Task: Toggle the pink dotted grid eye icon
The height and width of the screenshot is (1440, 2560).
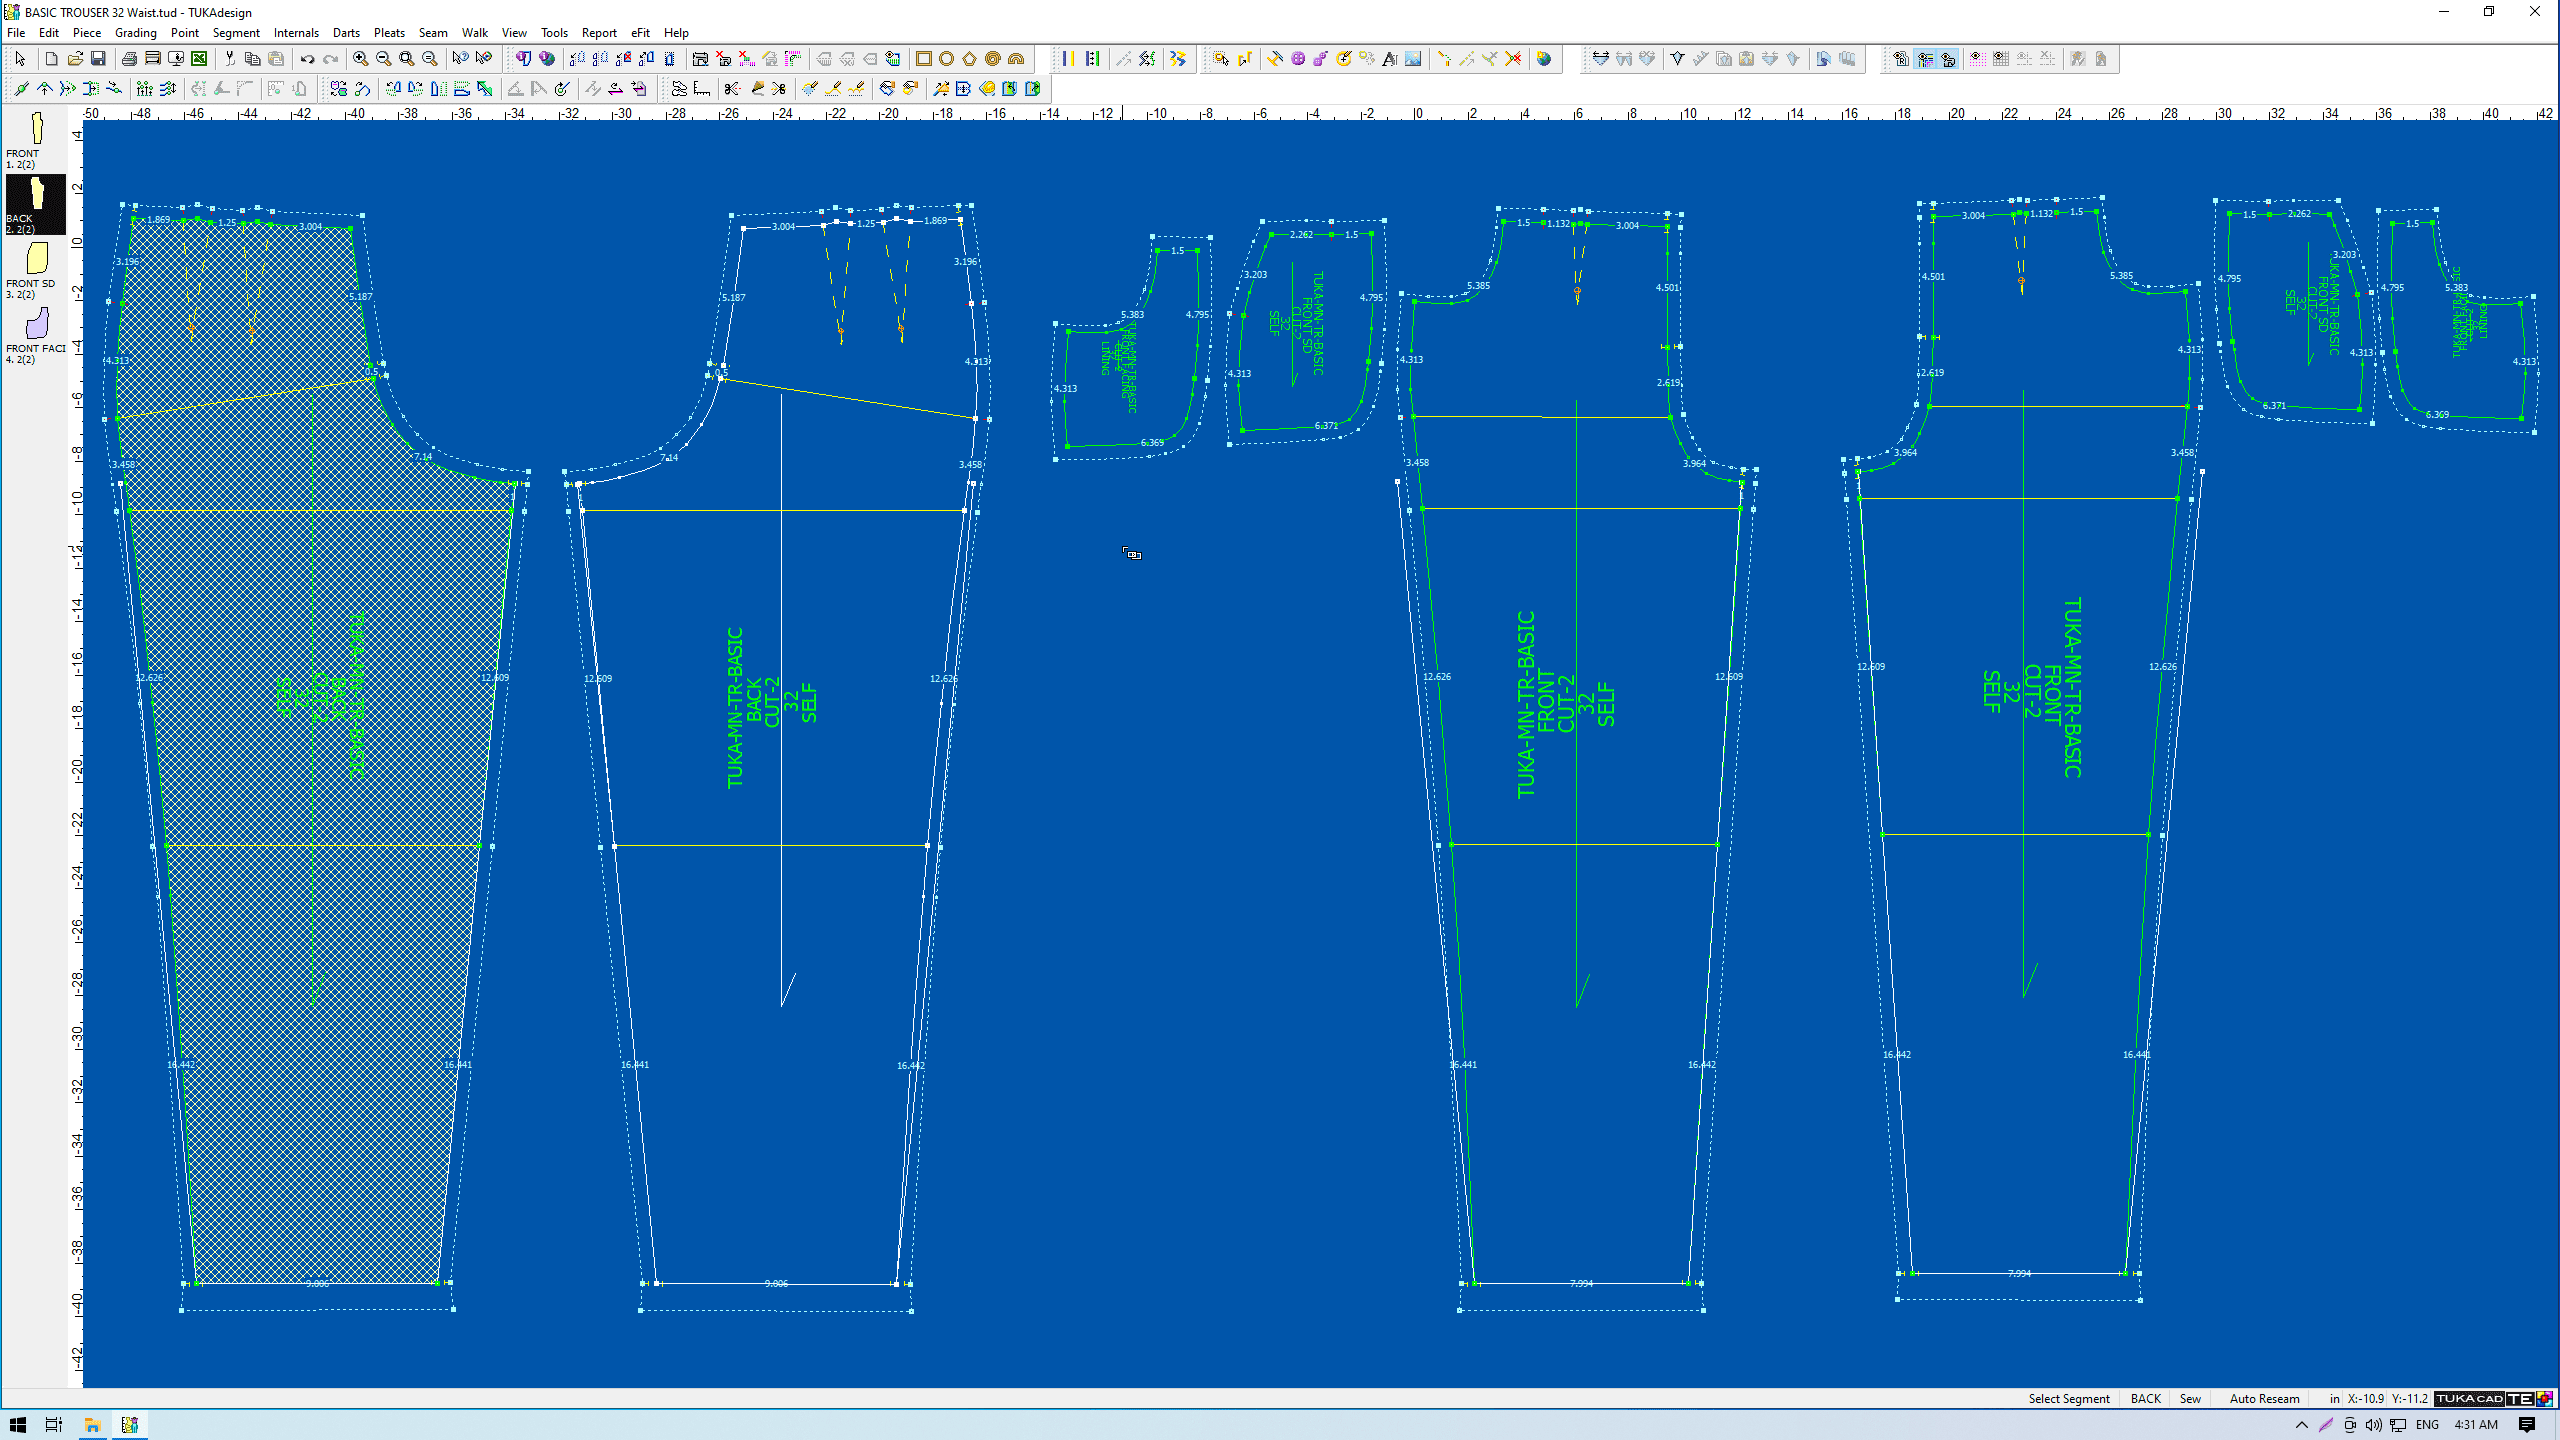Action: [x=1977, y=59]
